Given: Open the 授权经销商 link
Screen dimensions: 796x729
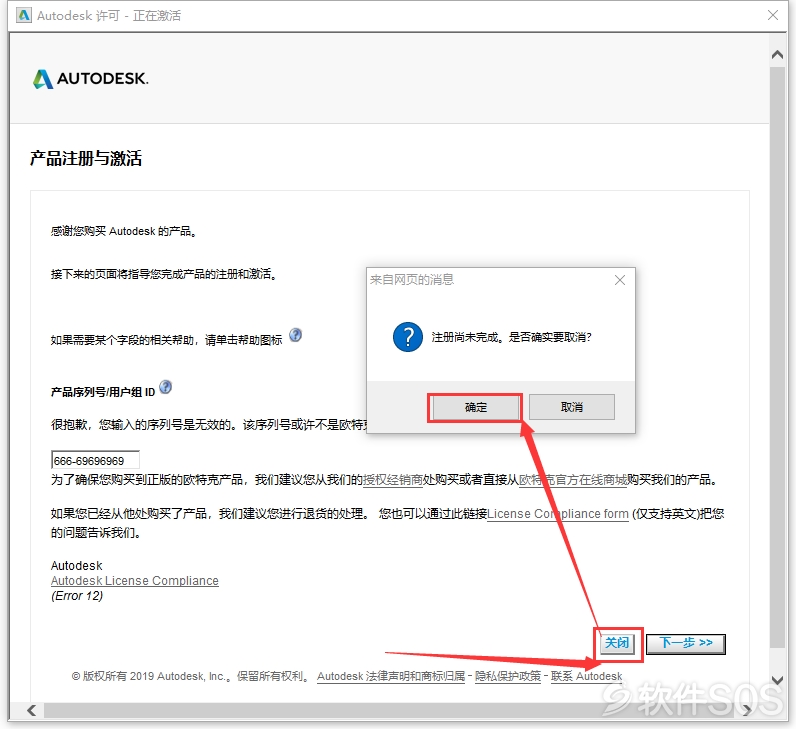Looking at the screenshot, I should (393, 480).
